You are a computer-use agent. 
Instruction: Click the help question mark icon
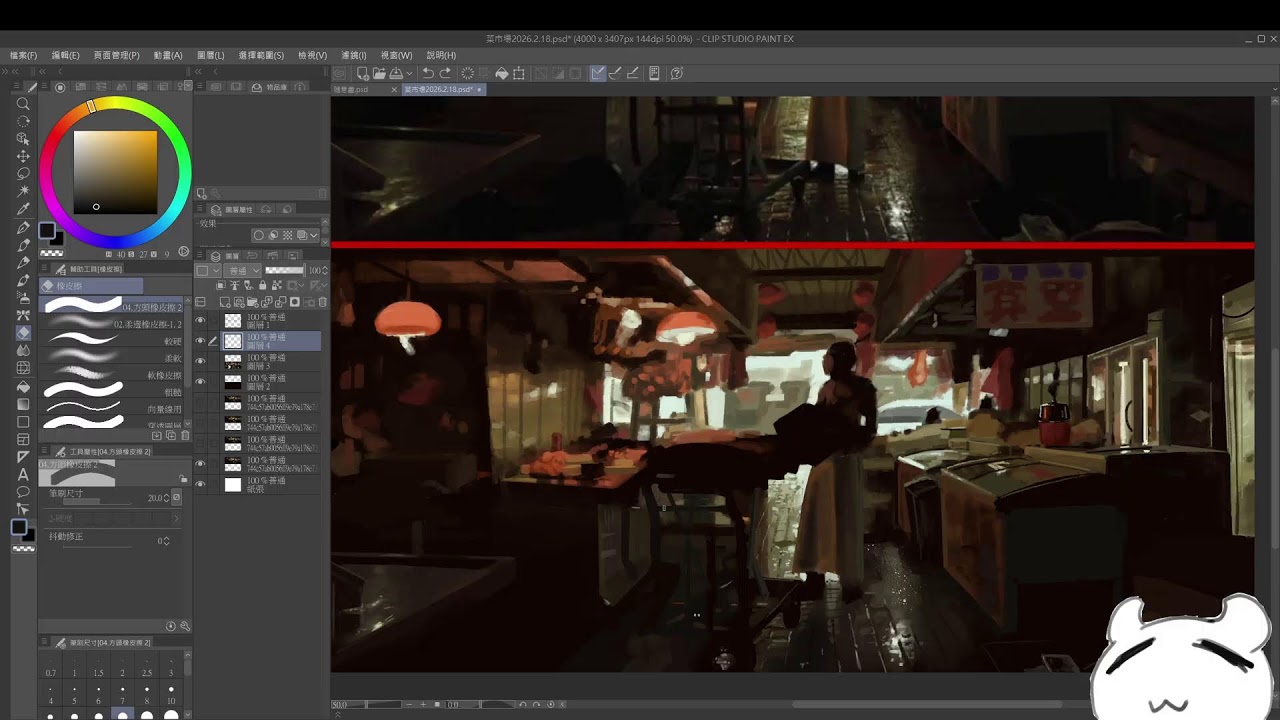point(677,73)
